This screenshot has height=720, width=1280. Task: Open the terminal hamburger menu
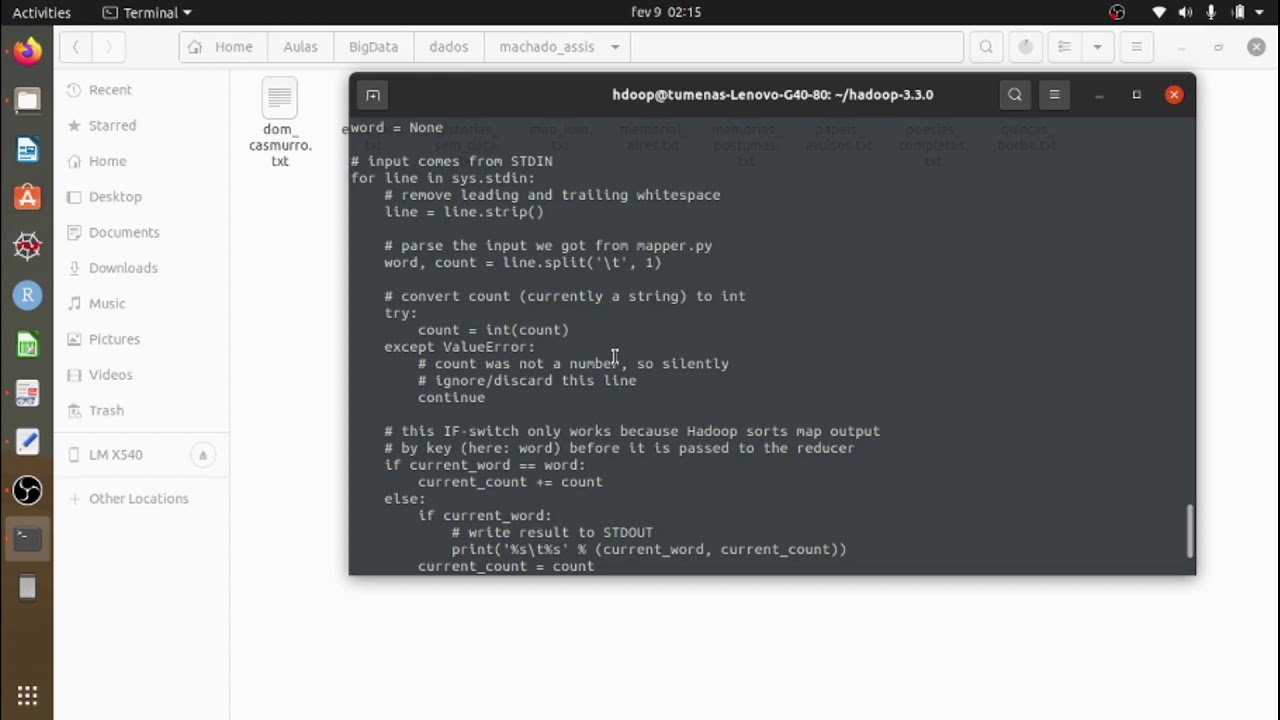pos(1054,95)
